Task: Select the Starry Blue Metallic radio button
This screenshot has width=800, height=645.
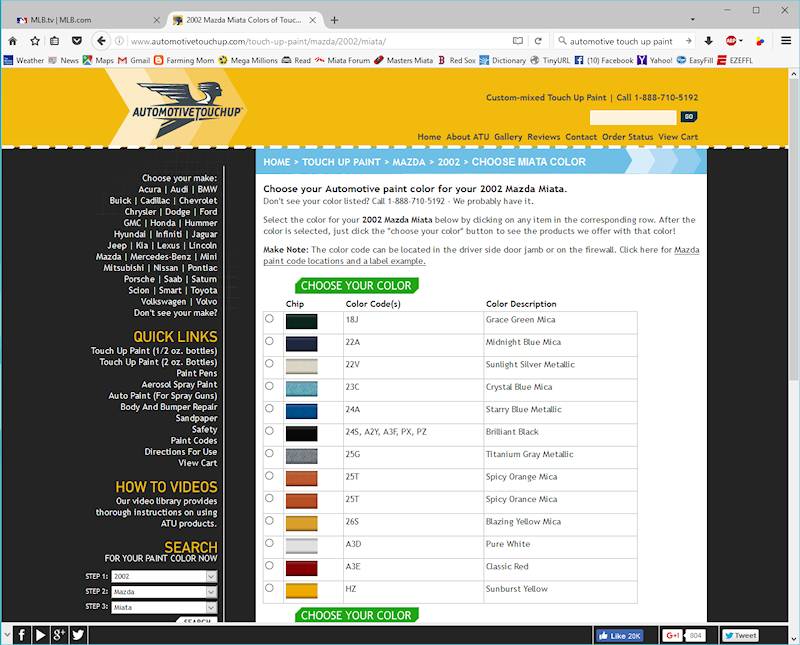Action: click(x=269, y=408)
